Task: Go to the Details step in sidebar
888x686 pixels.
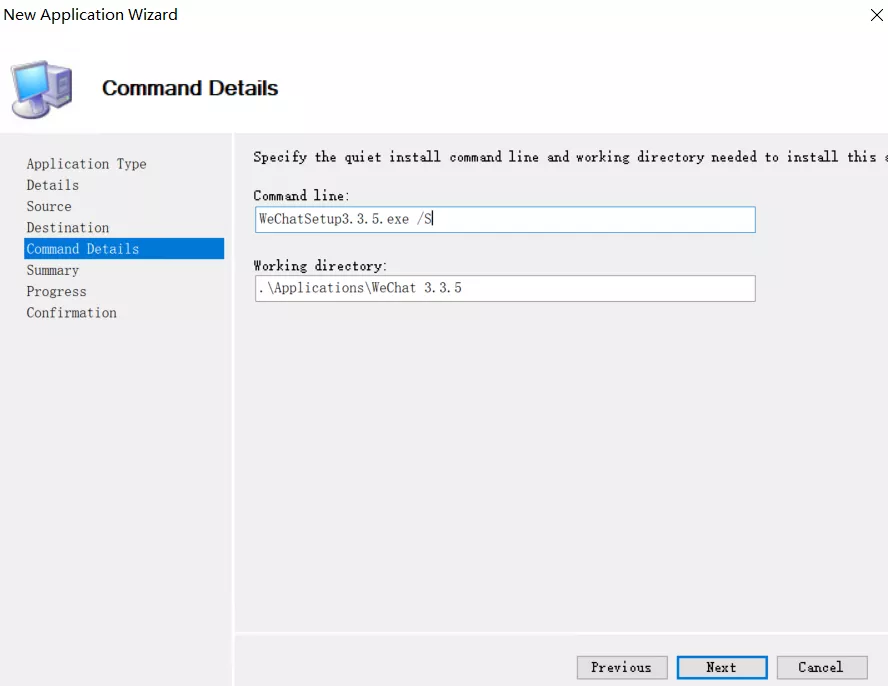Action: point(52,185)
